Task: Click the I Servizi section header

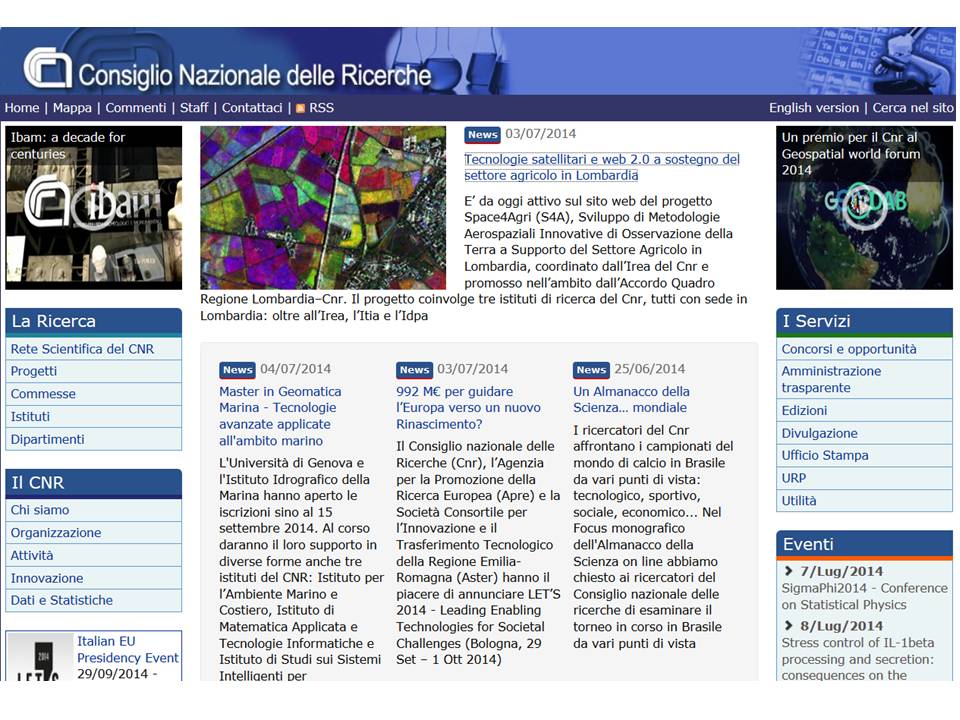Action: (864, 321)
